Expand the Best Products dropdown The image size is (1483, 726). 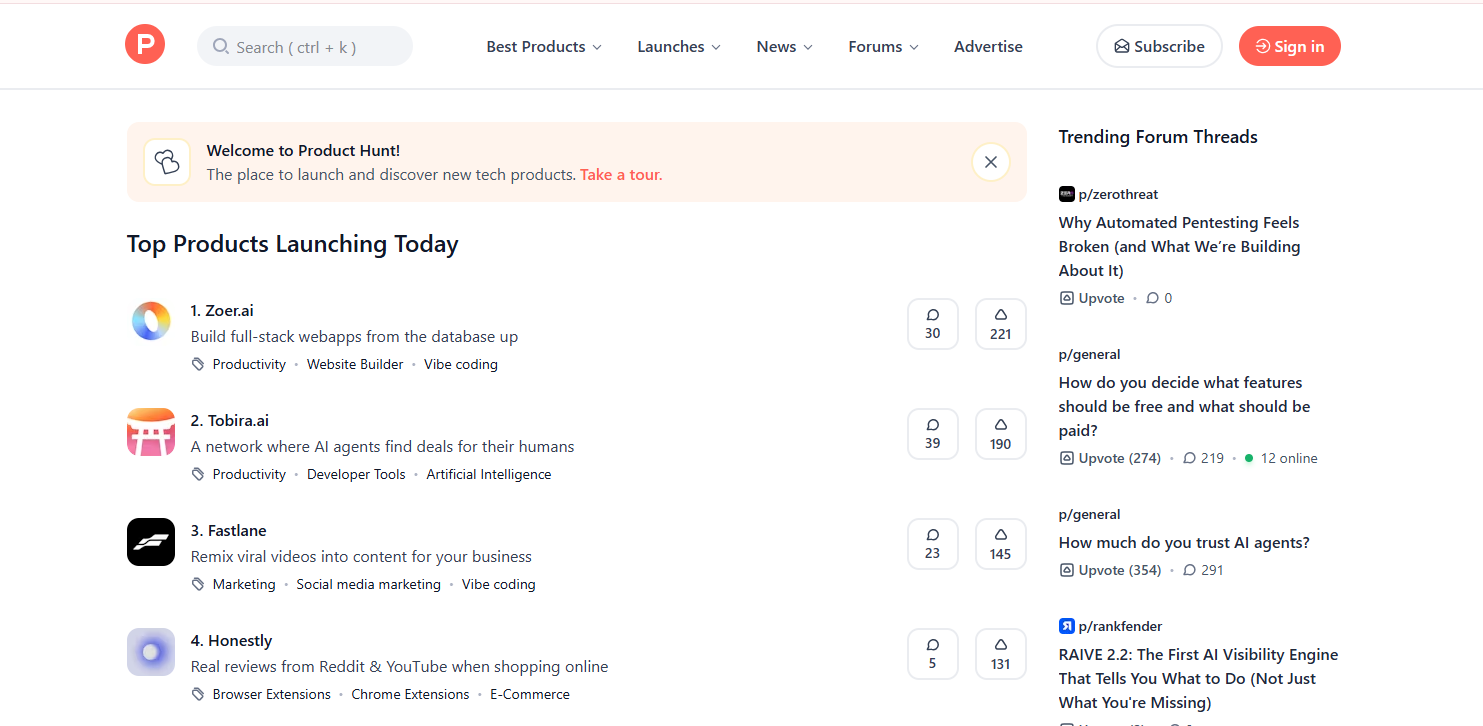click(544, 47)
